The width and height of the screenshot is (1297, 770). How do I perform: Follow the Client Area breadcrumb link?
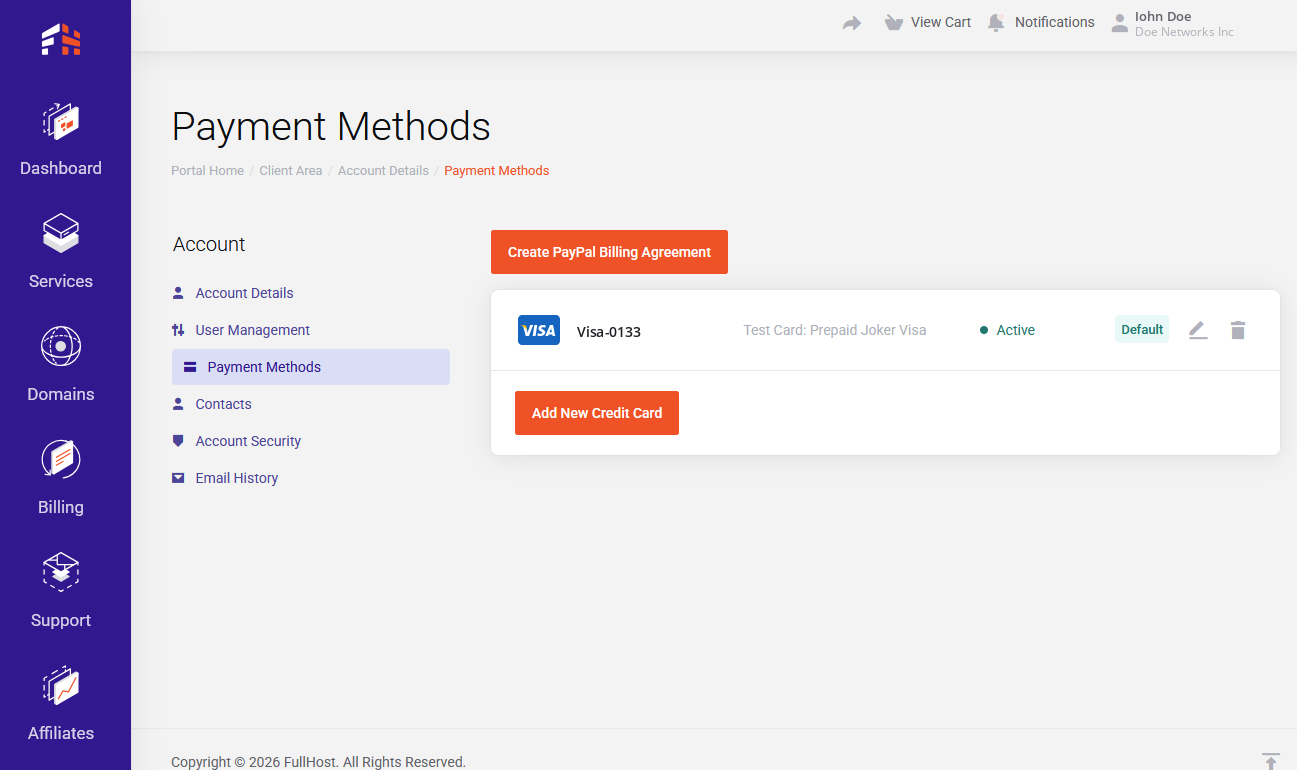click(x=291, y=171)
